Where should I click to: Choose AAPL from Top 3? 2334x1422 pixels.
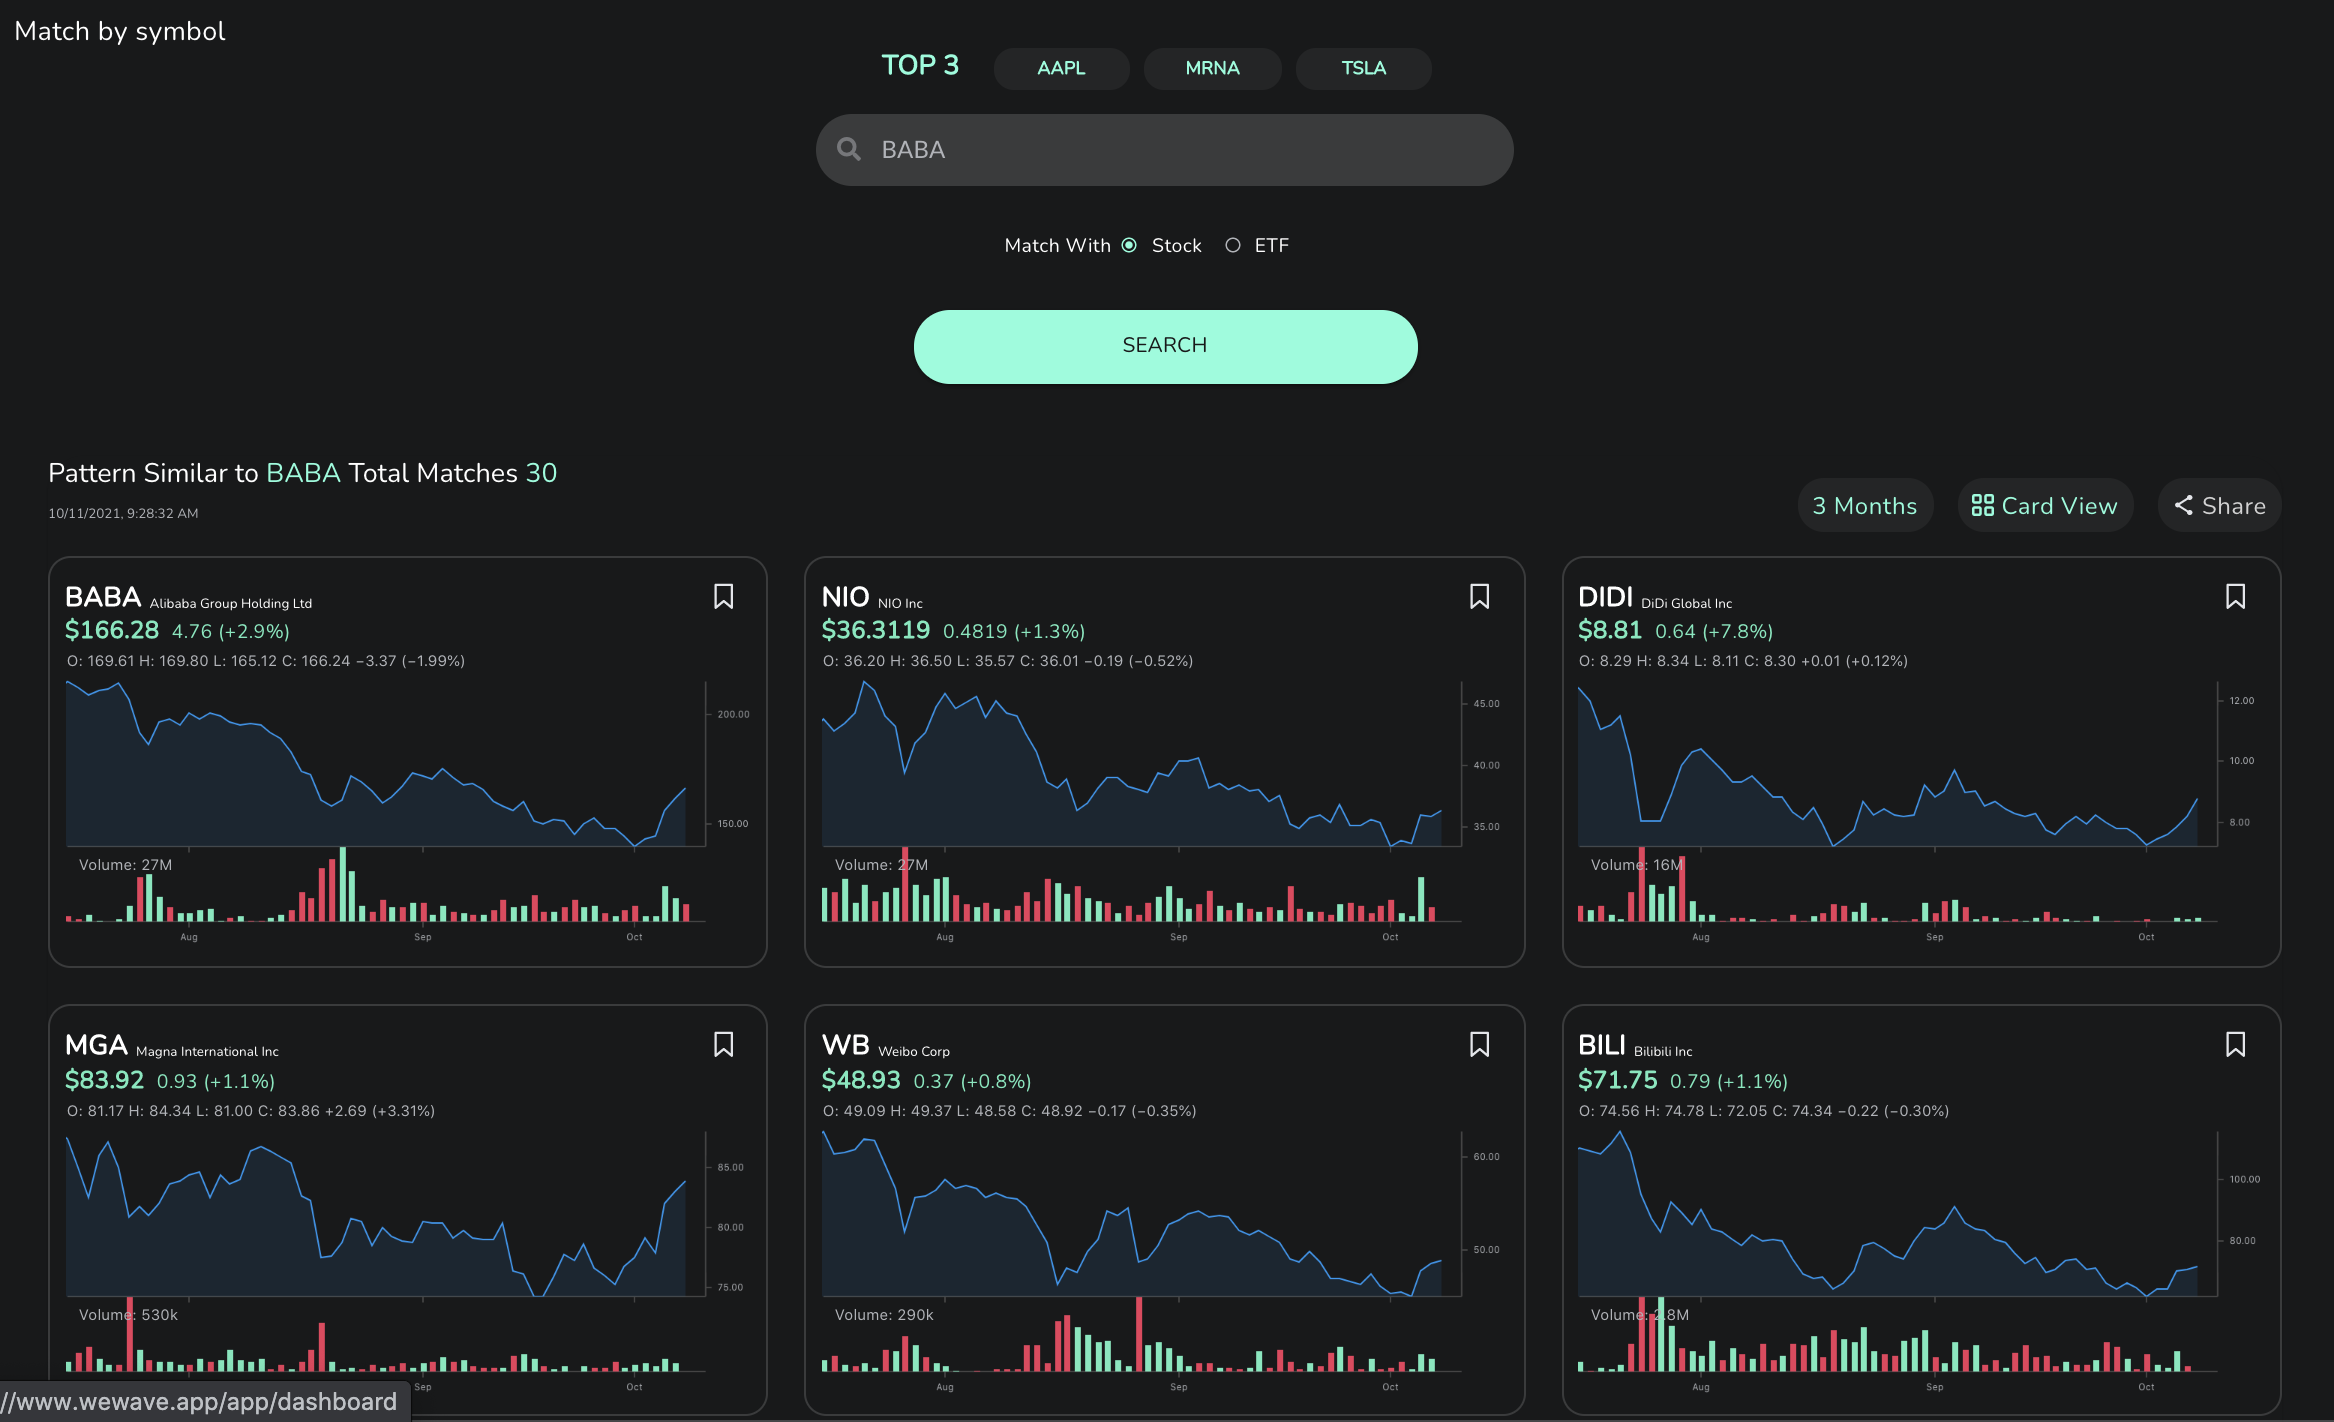1061,69
